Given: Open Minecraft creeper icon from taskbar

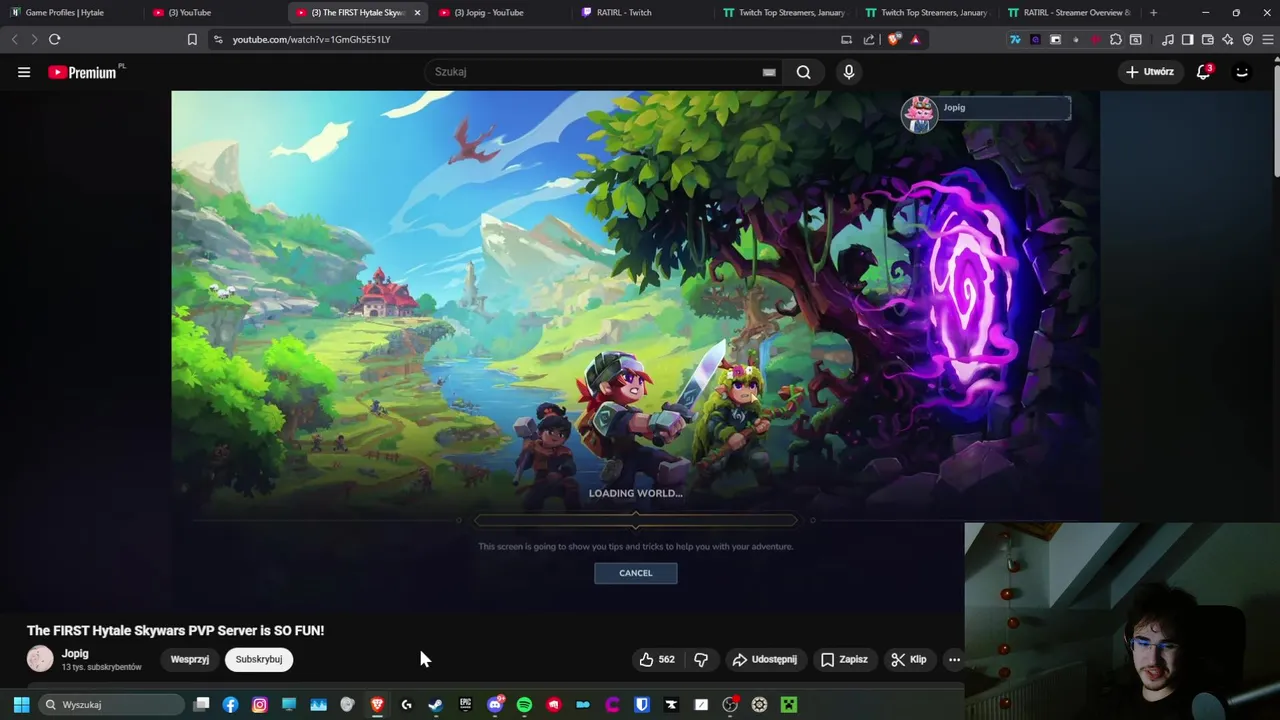Looking at the screenshot, I should point(789,704).
